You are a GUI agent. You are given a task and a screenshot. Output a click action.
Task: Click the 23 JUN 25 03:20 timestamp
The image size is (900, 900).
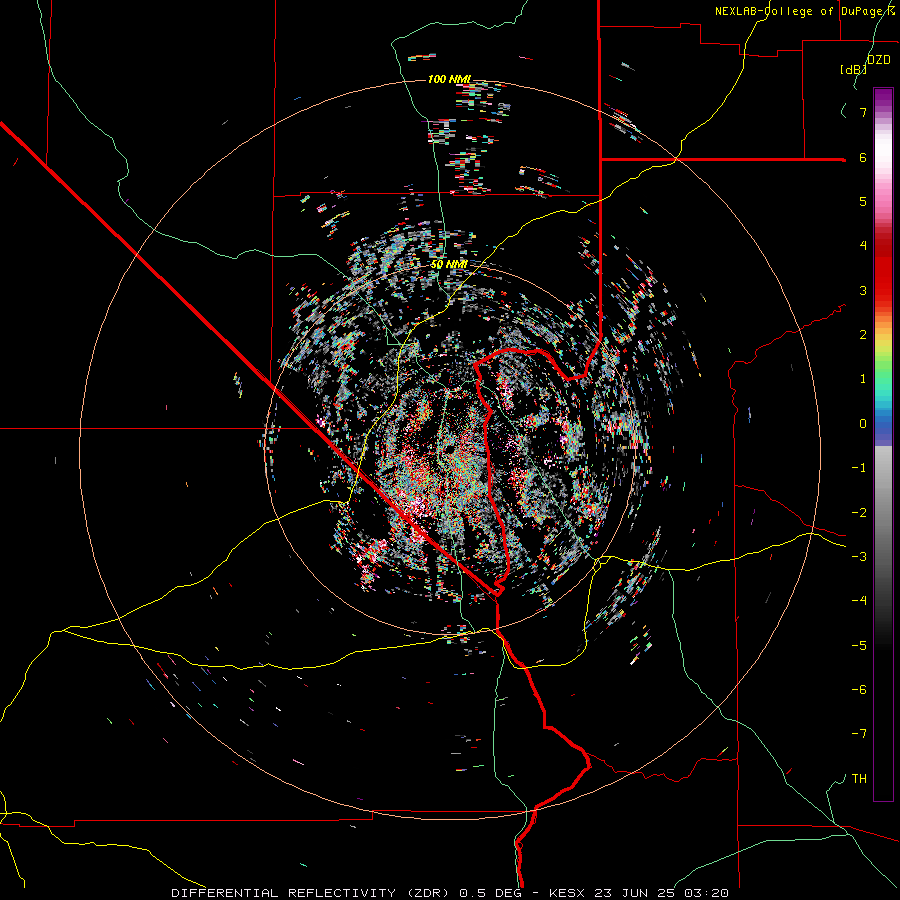tap(660, 893)
